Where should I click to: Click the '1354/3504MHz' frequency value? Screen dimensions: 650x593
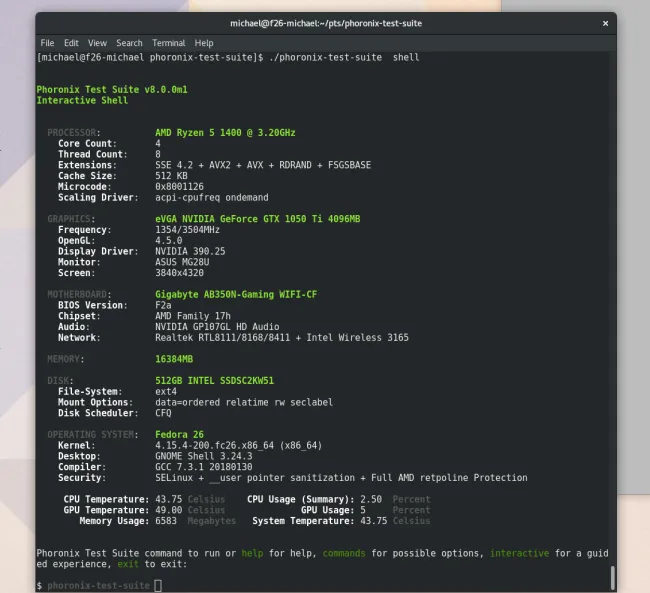[x=187, y=230]
